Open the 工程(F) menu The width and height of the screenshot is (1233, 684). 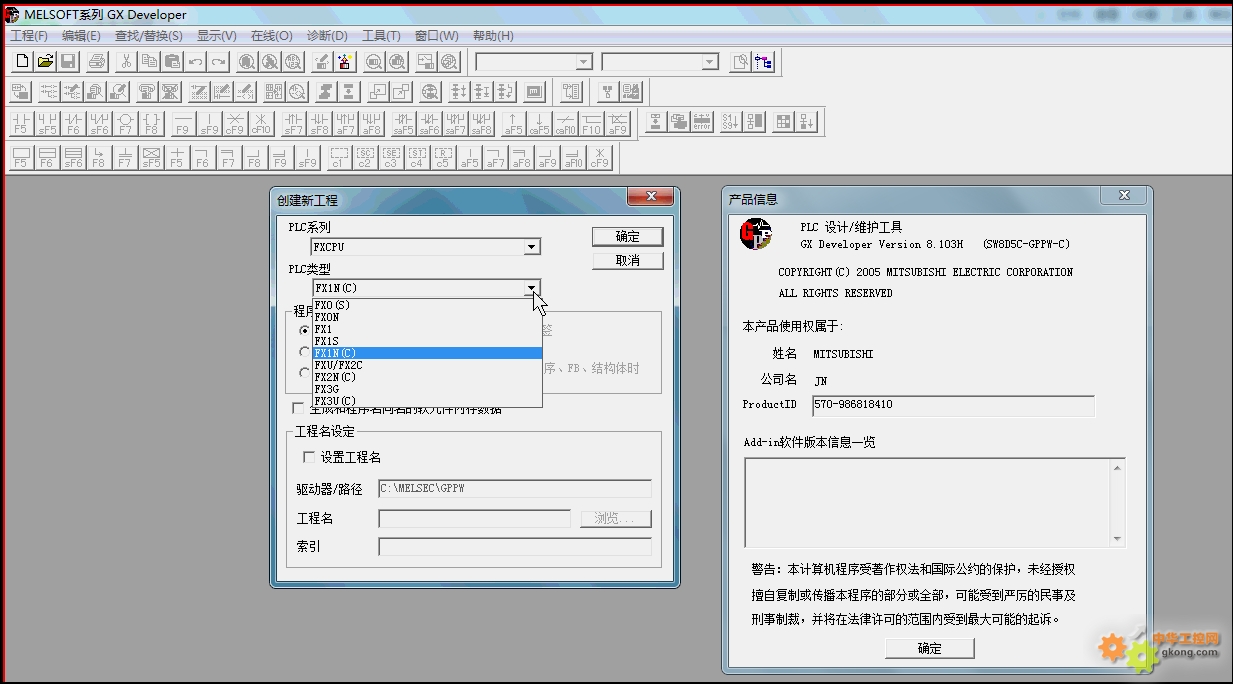[29, 36]
